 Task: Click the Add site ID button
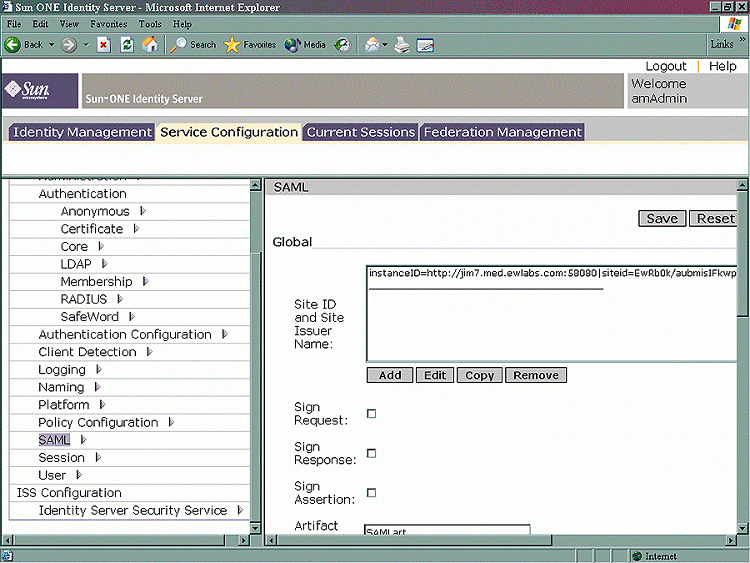pyautogui.click(x=390, y=375)
